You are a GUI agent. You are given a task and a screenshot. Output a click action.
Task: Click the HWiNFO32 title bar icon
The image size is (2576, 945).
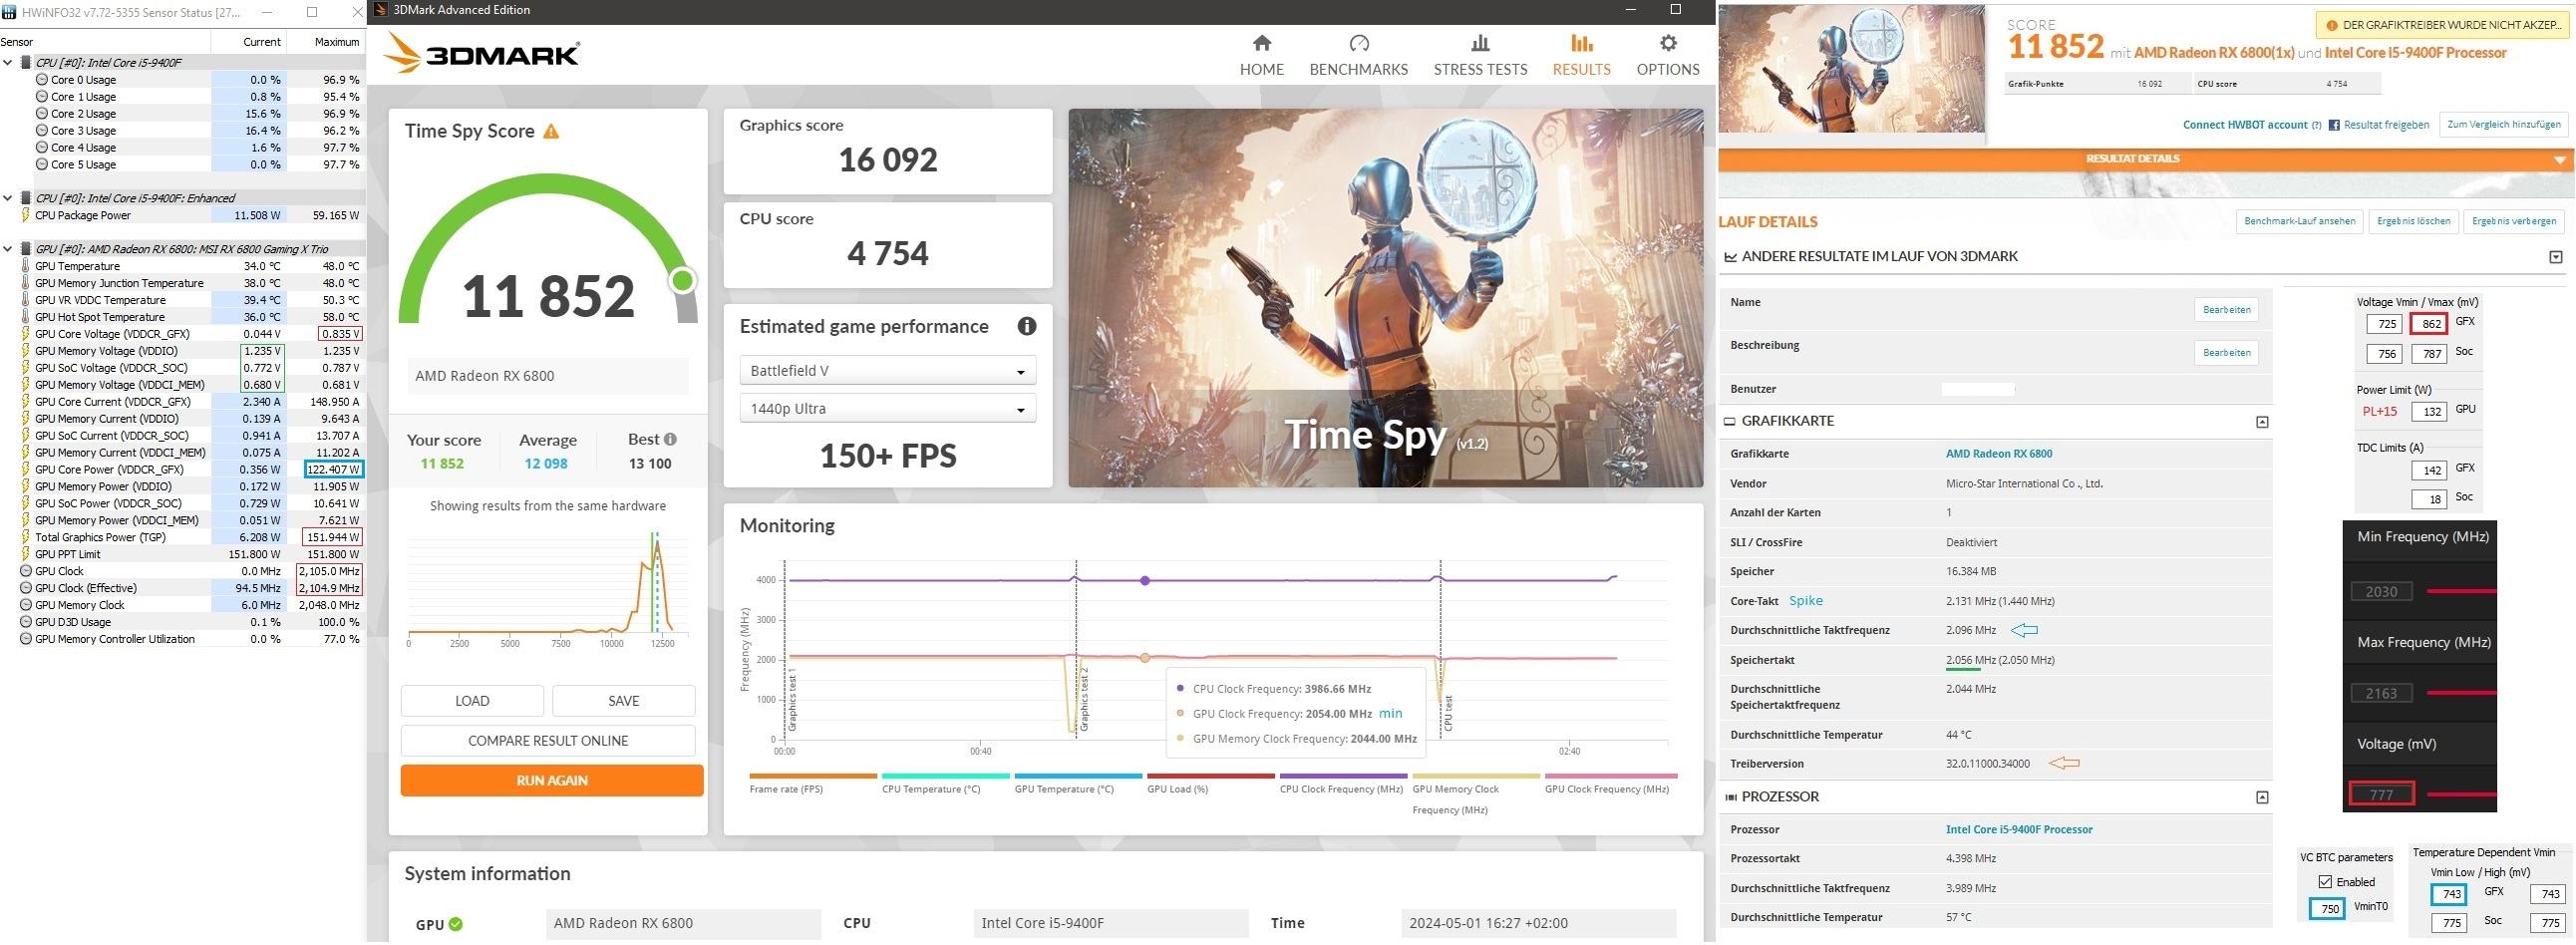[x=10, y=12]
